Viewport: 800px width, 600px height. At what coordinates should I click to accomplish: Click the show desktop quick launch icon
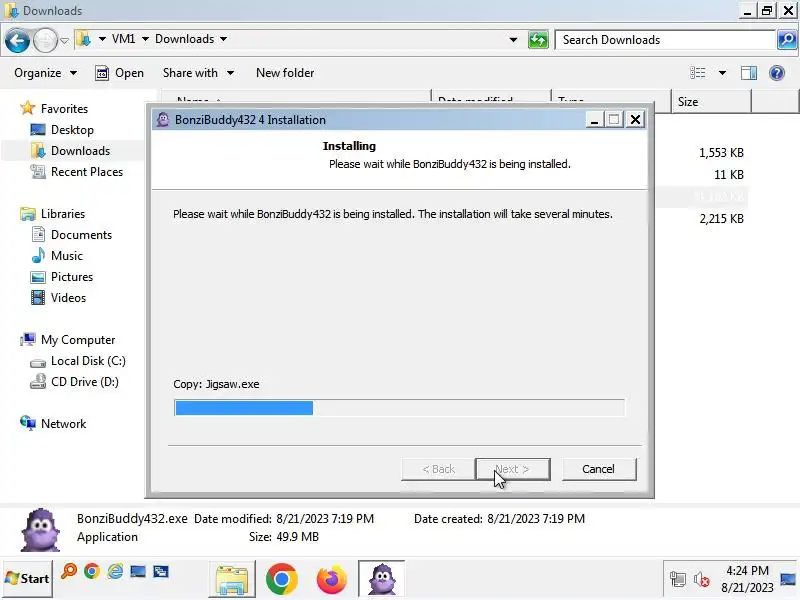138,571
